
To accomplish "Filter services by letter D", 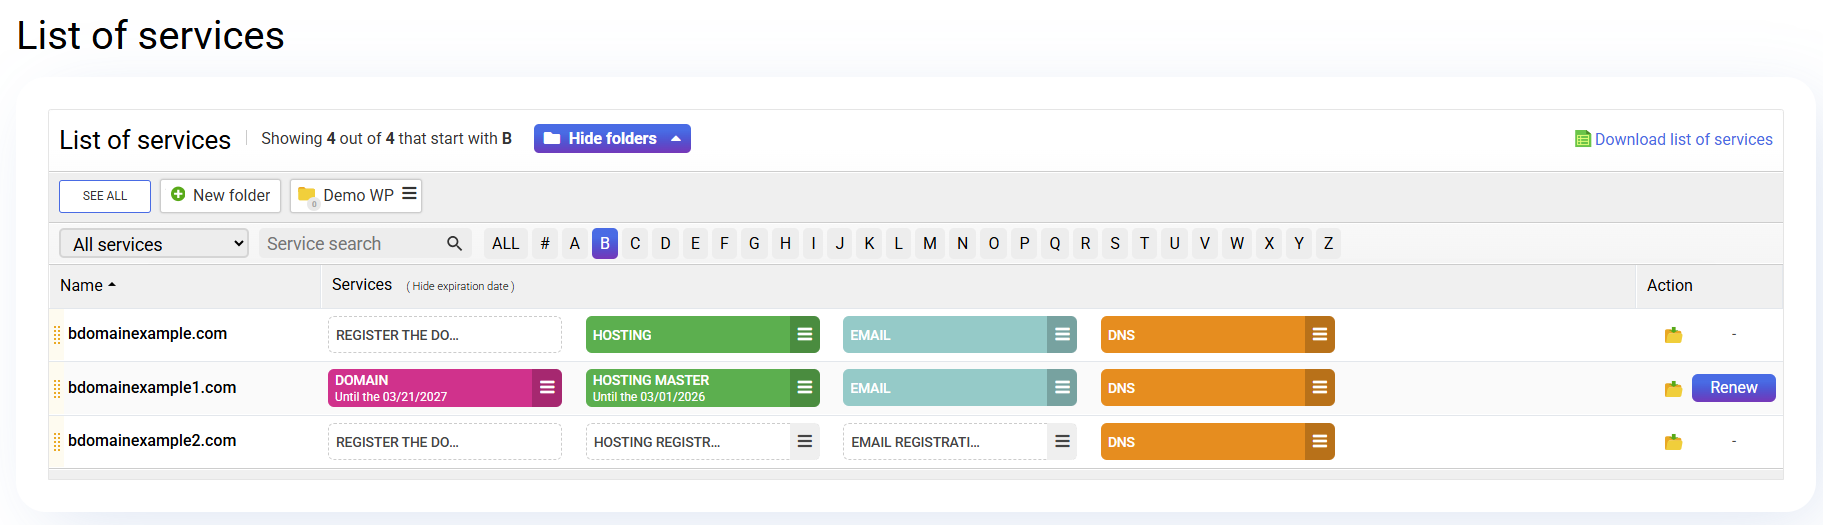I will [x=665, y=244].
